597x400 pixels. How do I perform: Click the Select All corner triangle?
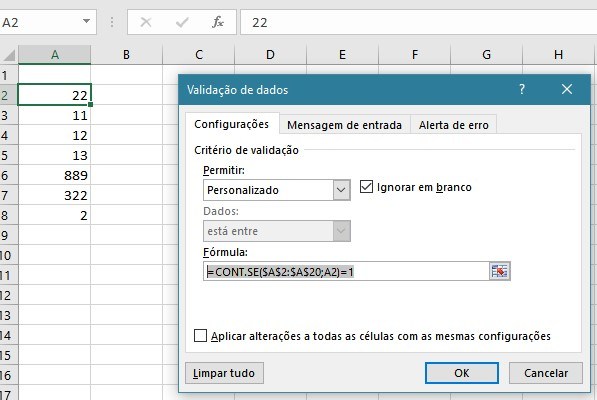pos(9,55)
